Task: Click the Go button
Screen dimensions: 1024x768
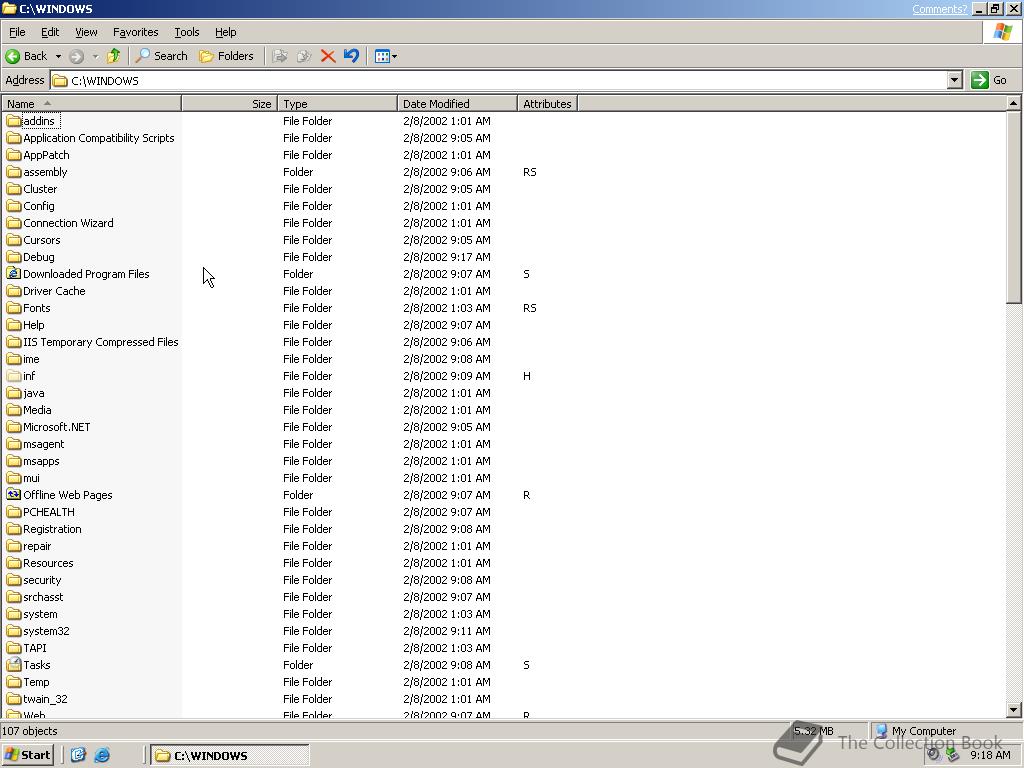Action: pos(989,80)
